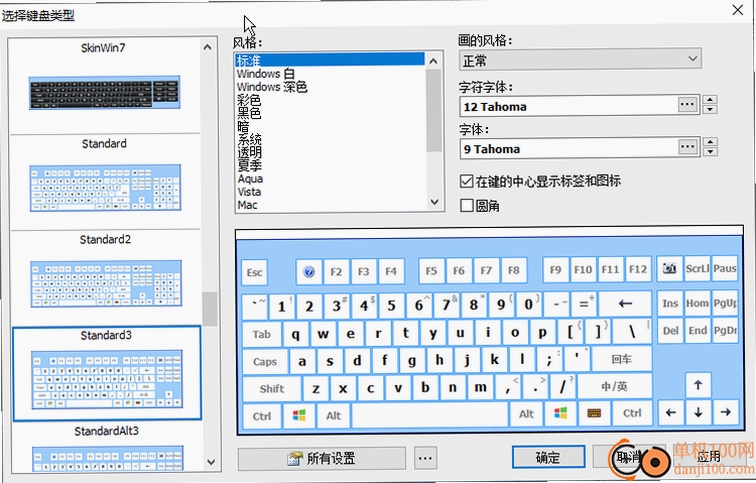The width and height of the screenshot is (756, 483).
Task: Click the right Windows logo key
Action: tap(560, 413)
